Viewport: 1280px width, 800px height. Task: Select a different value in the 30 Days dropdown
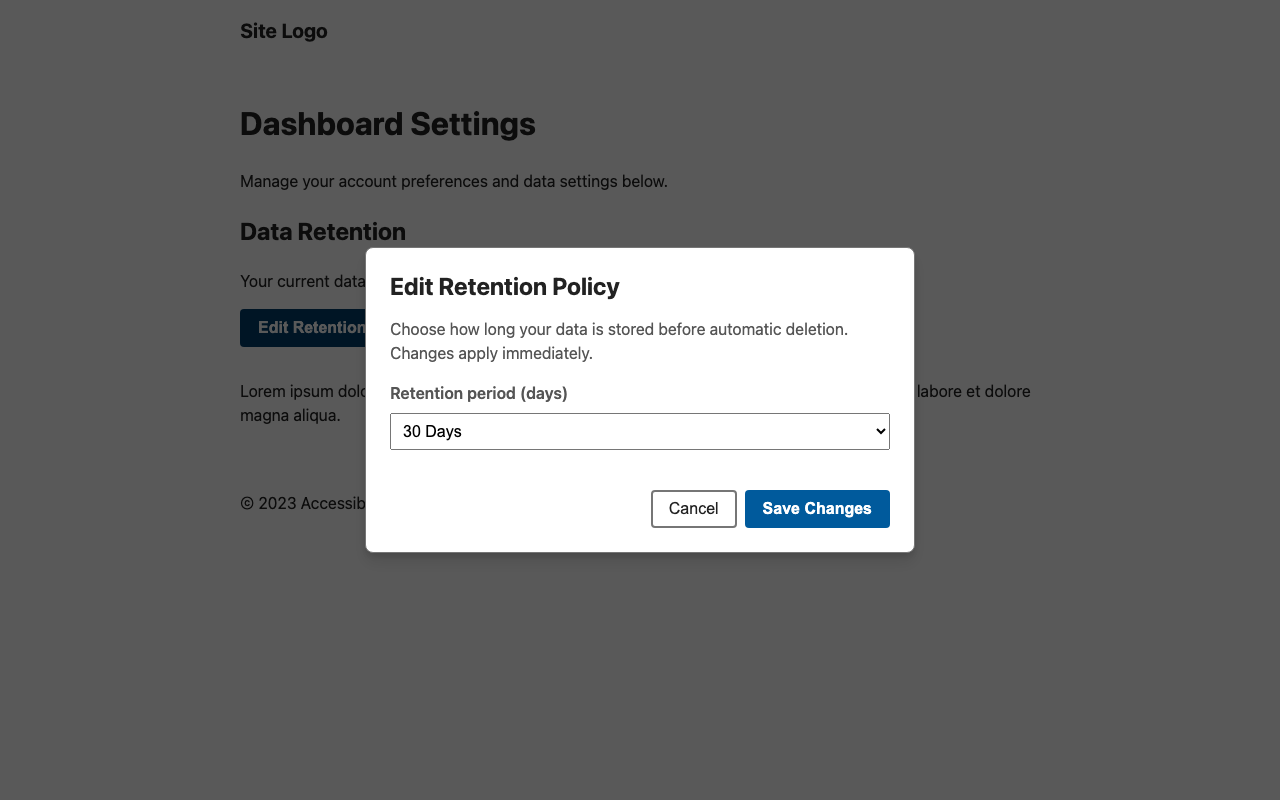click(640, 431)
